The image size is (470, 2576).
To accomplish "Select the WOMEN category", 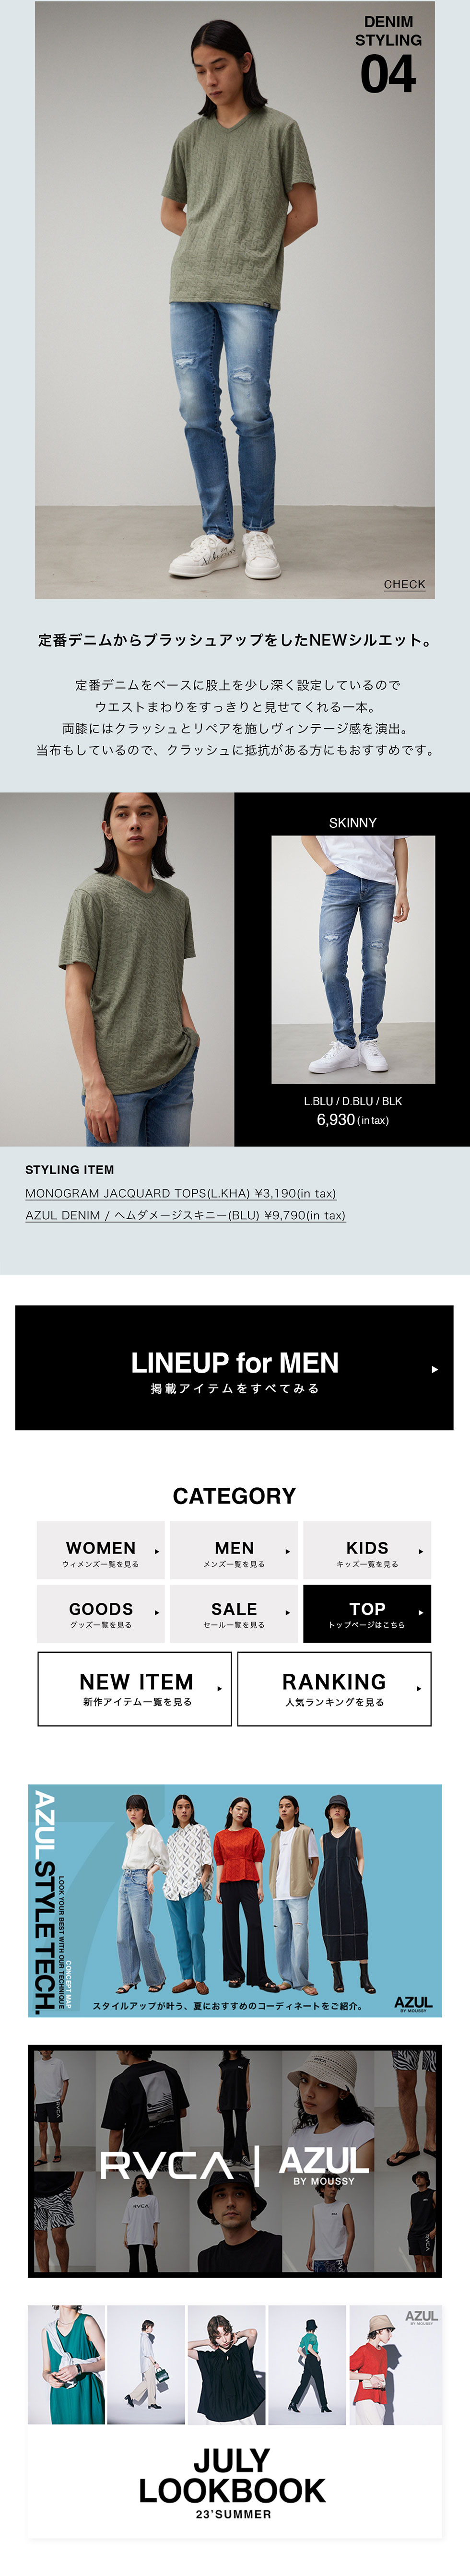I will 101,1550.
